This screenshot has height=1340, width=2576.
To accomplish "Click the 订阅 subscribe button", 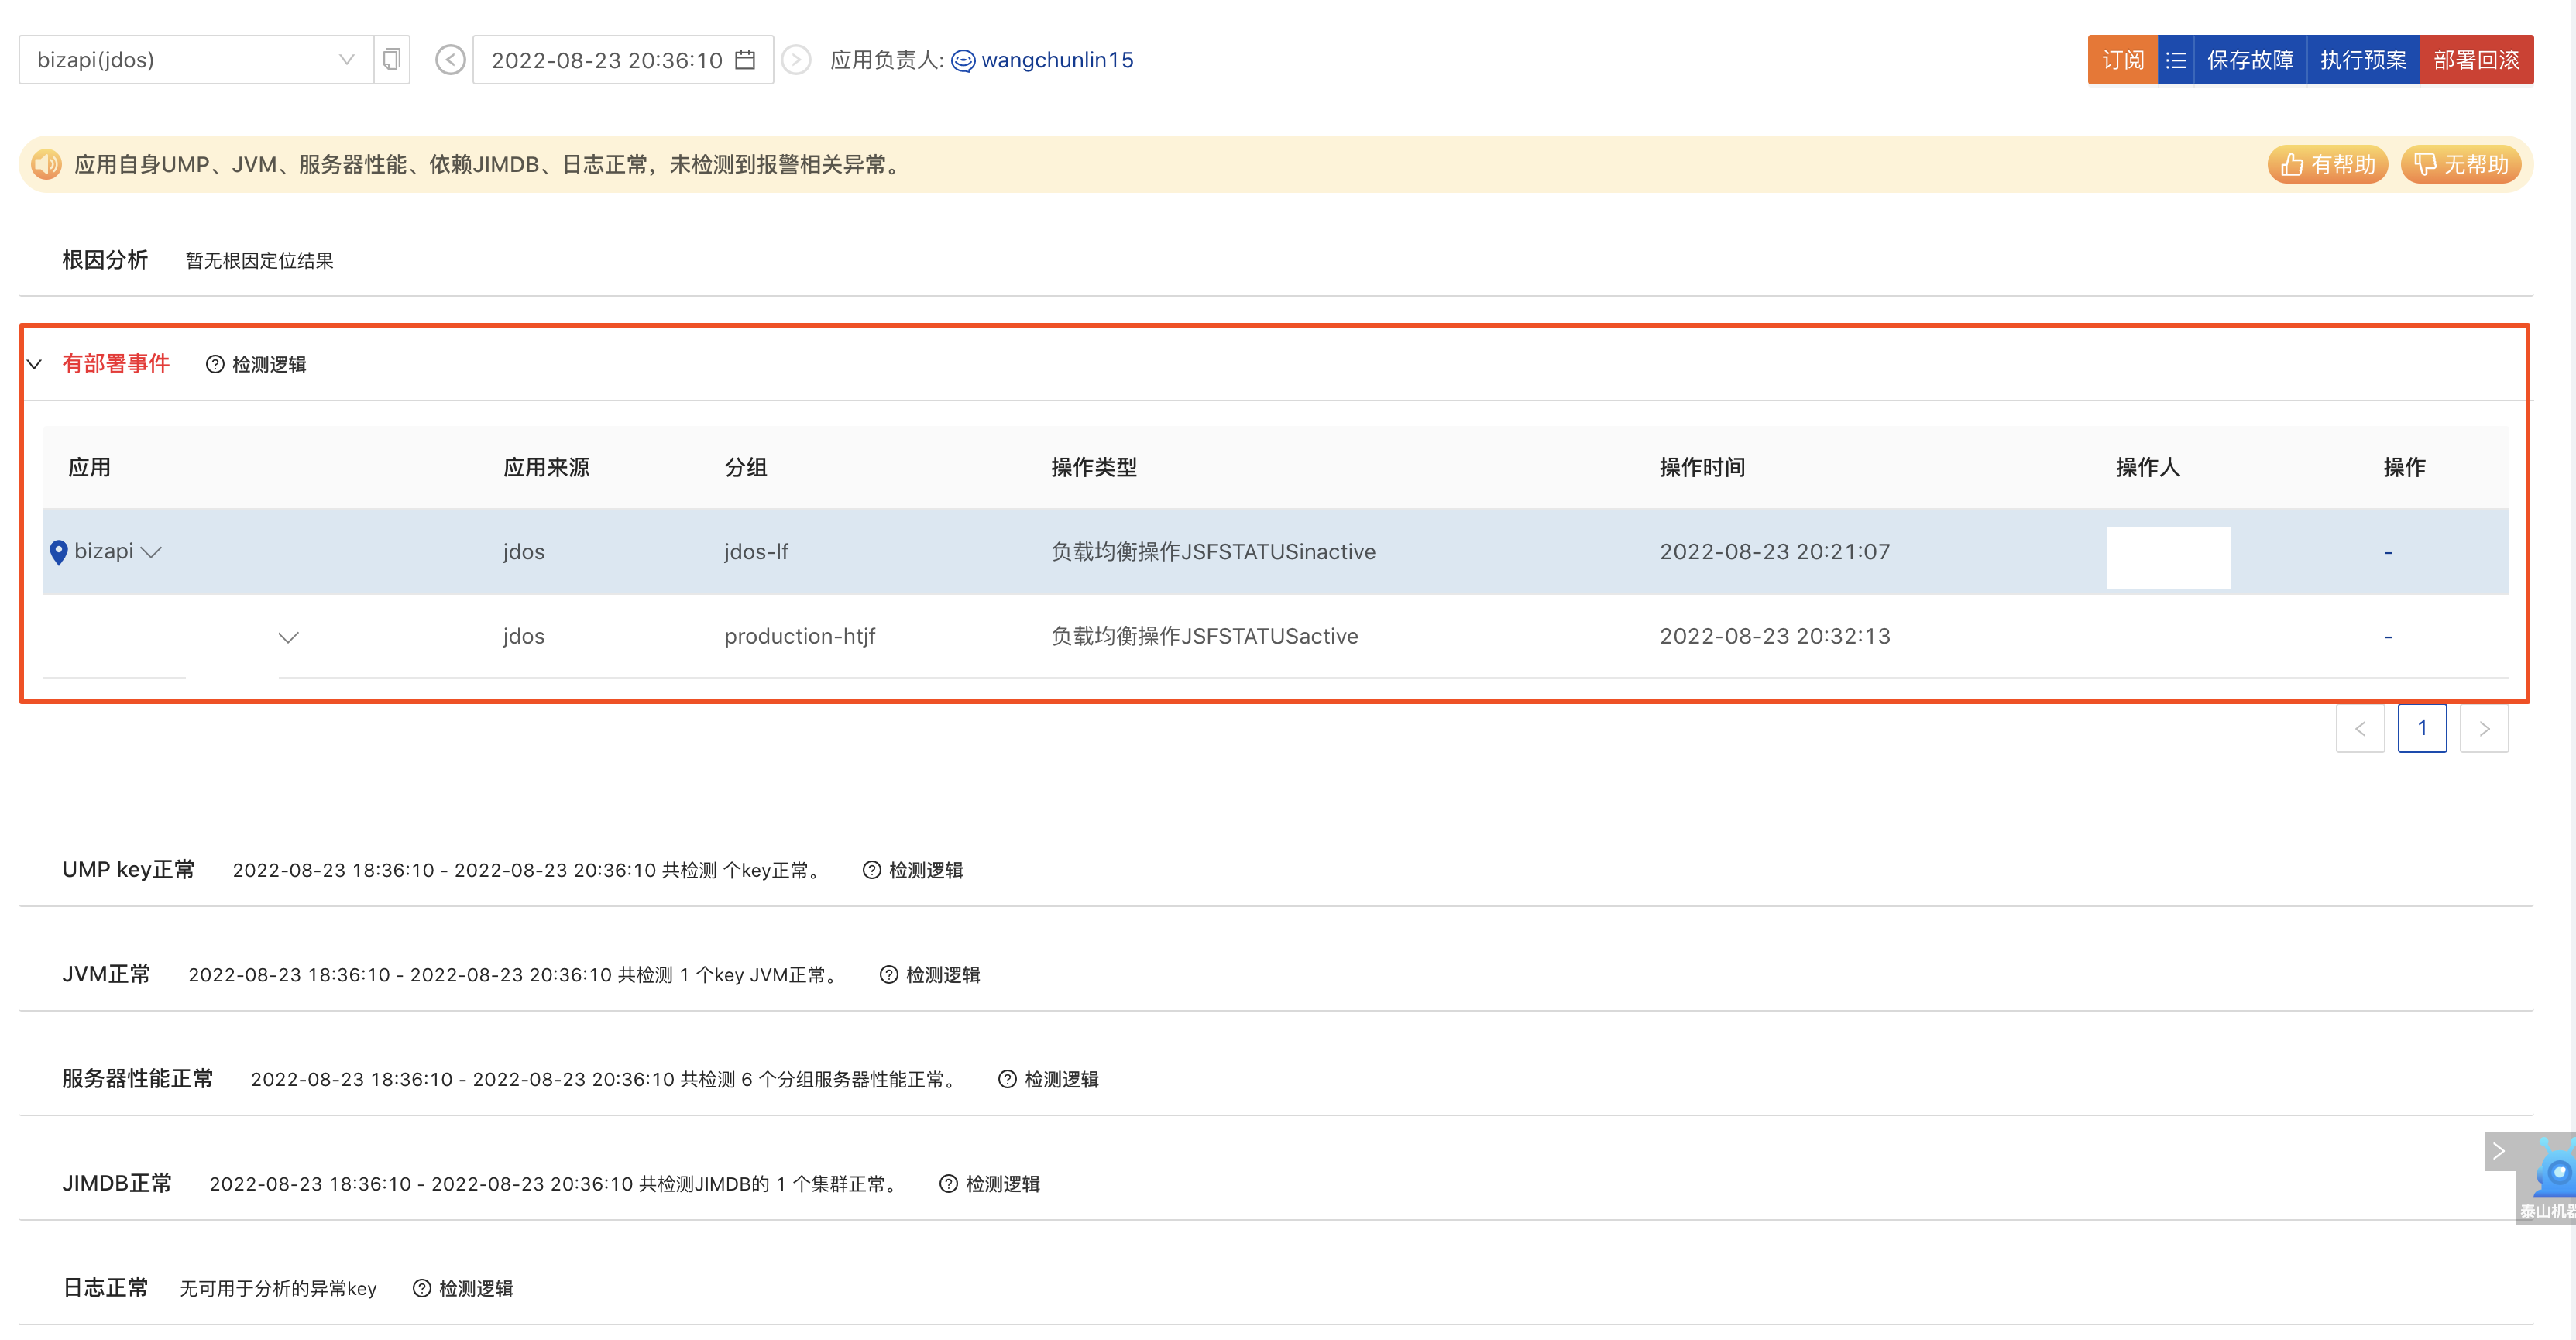I will (2122, 60).
